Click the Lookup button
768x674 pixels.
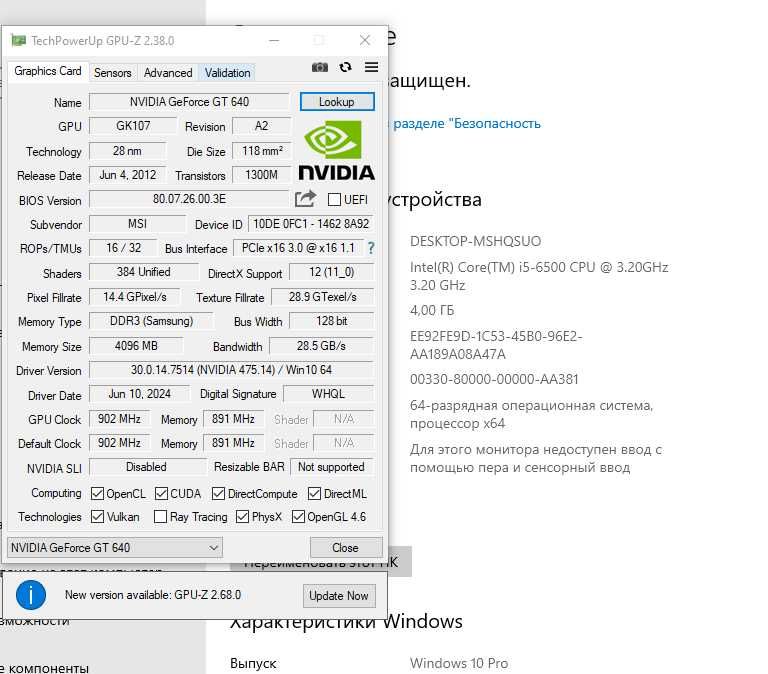tap(337, 102)
